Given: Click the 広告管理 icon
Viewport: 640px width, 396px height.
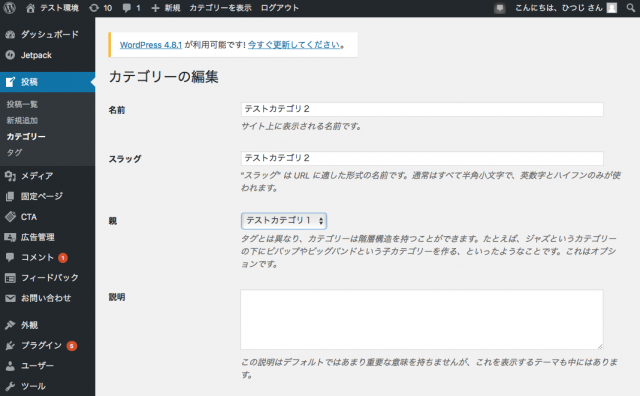Looking at the screenshot, I should coord(10,237).
